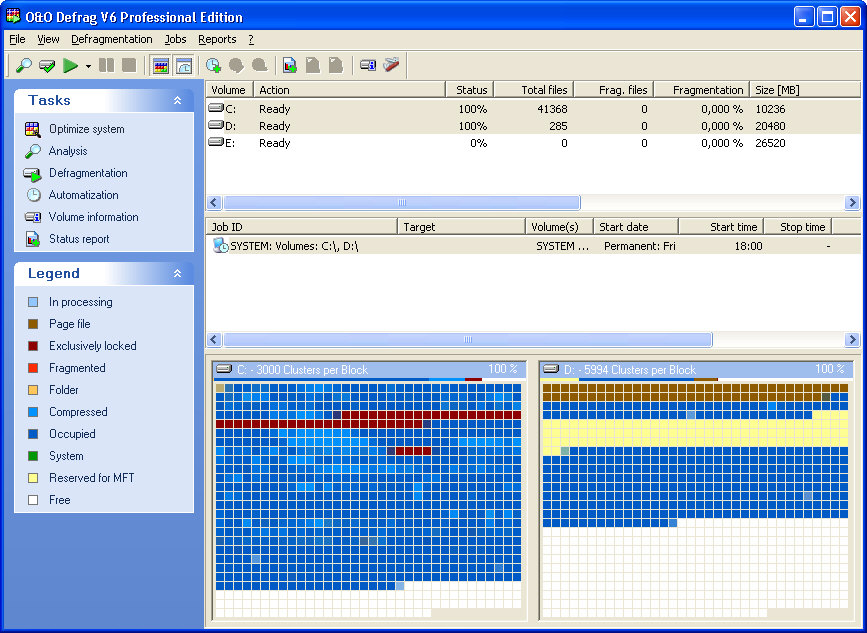Open volume information toolbar icon

pyautogui.click(x=368, y=65)
